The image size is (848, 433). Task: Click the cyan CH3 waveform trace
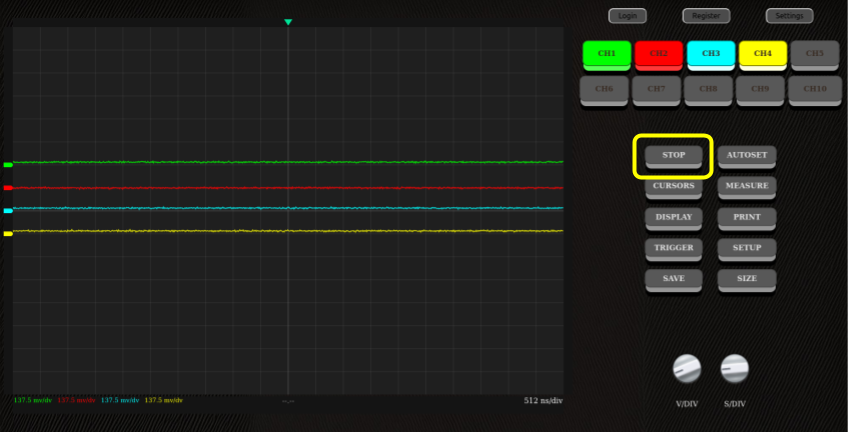tap(288, 208)
